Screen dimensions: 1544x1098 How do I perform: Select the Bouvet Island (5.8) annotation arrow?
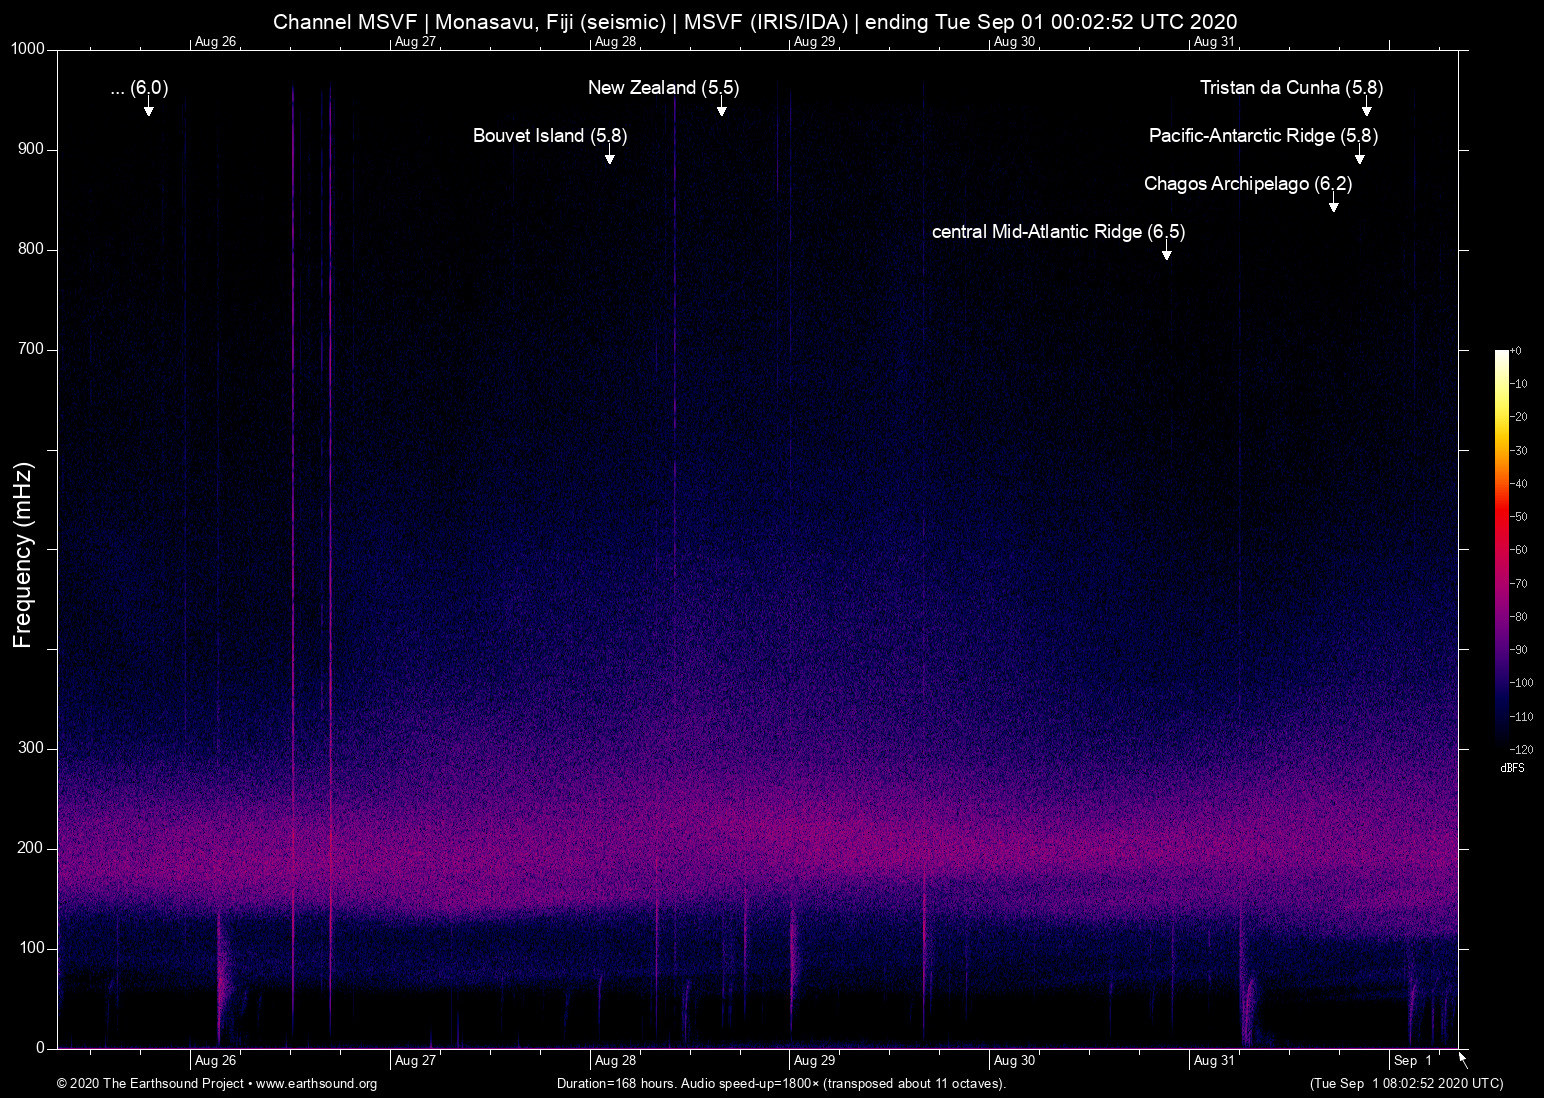(609, 155)
